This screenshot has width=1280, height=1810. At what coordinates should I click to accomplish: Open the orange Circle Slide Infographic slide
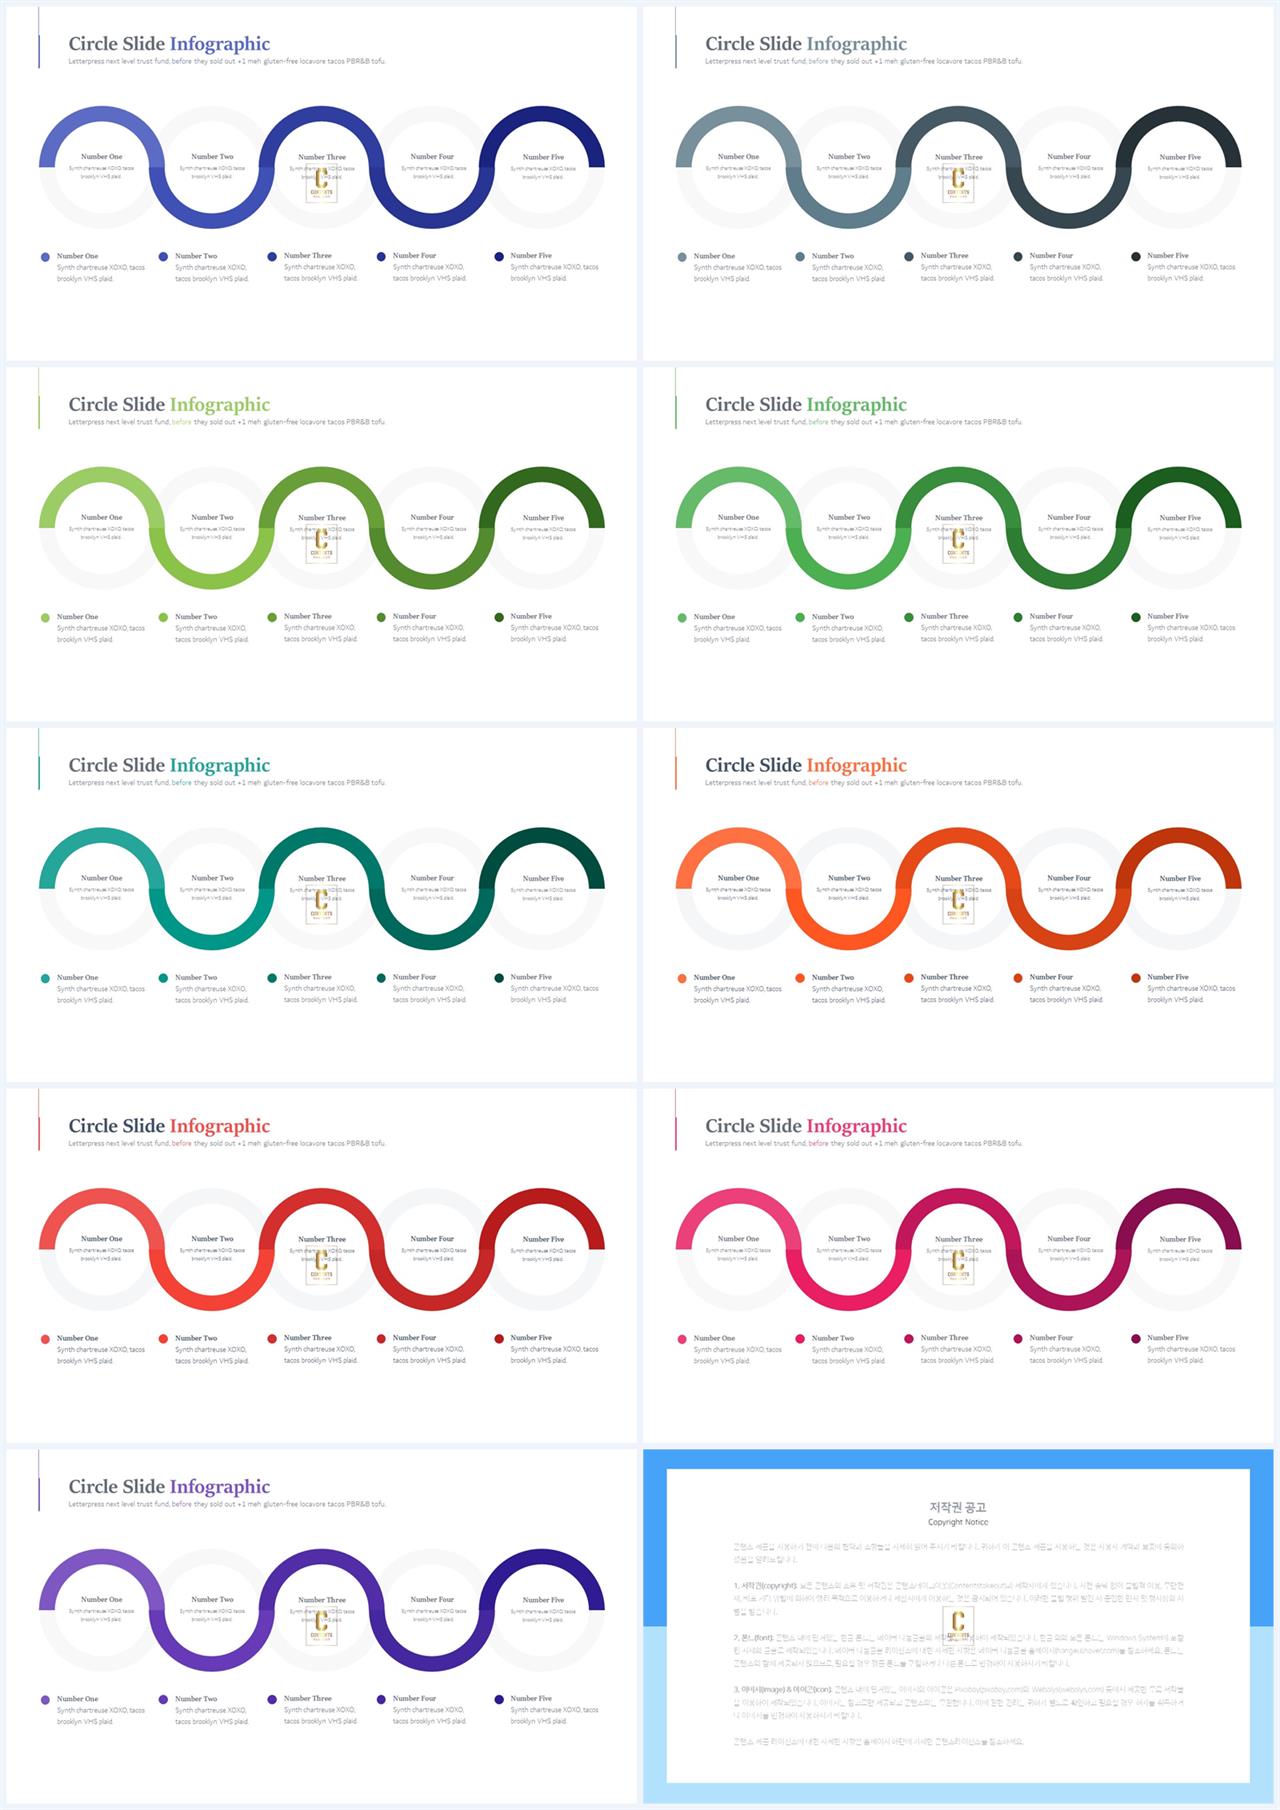coord(958,905)
